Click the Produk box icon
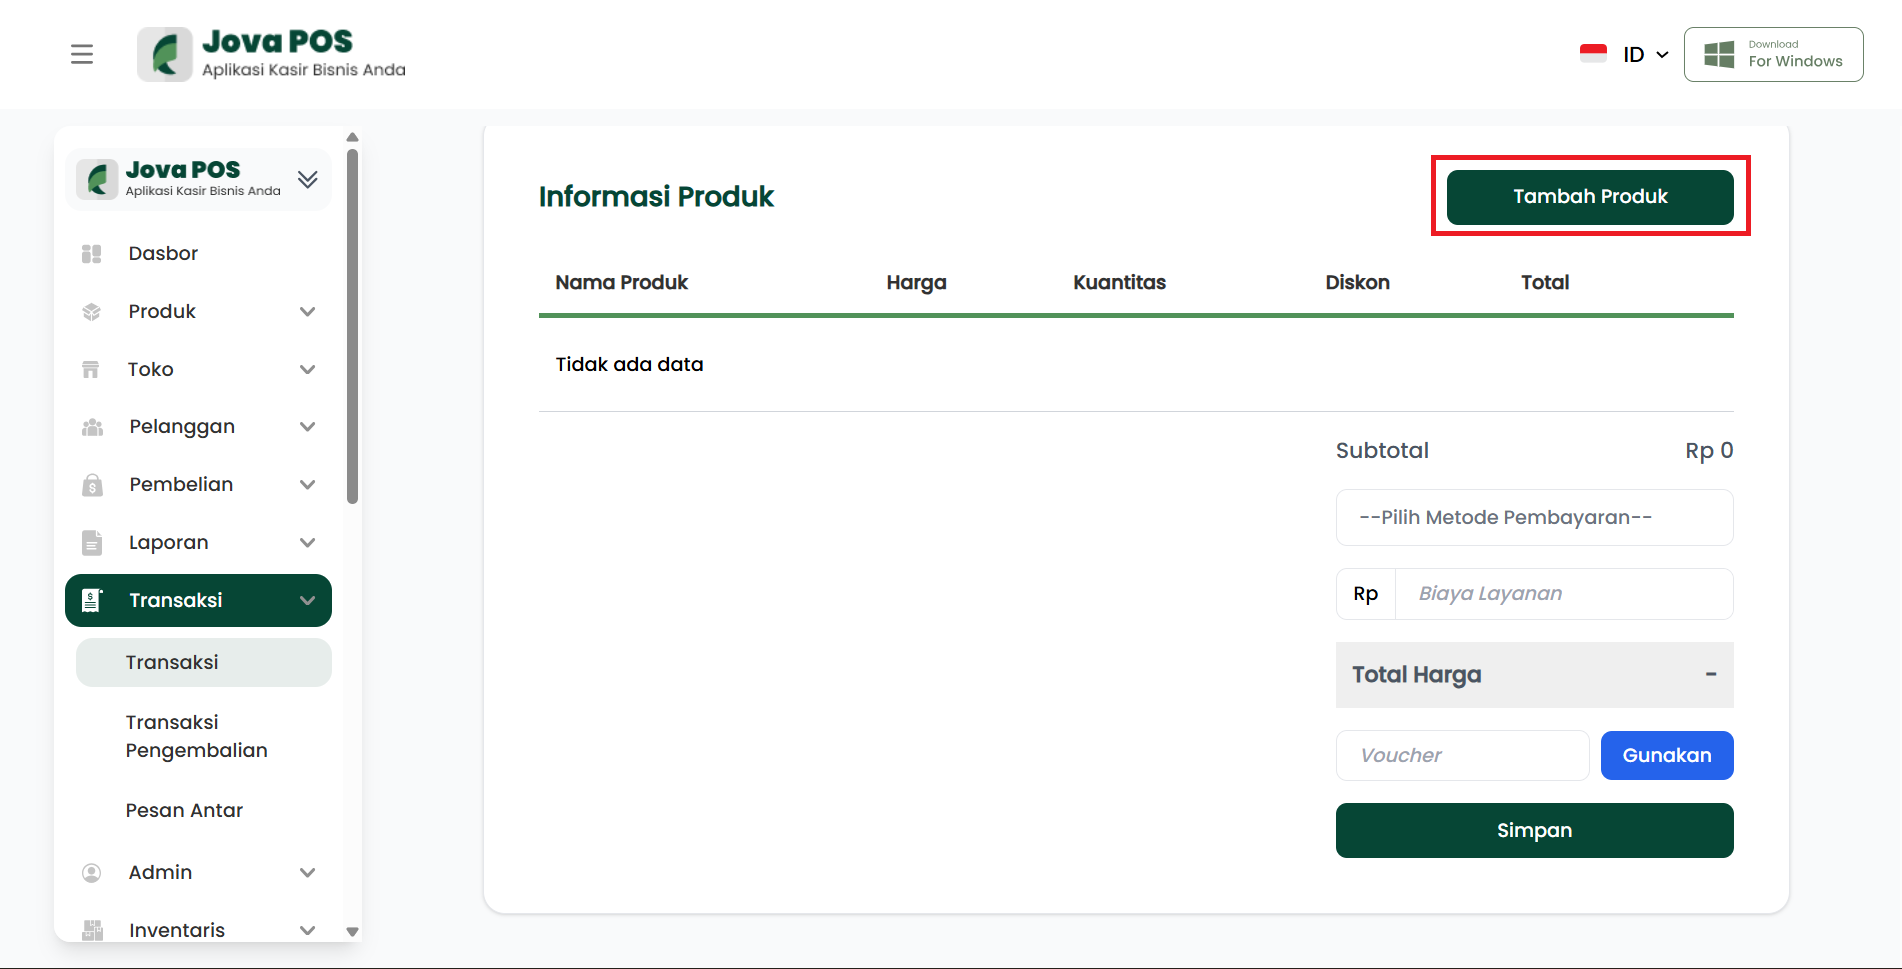 (x=92, y=312)
